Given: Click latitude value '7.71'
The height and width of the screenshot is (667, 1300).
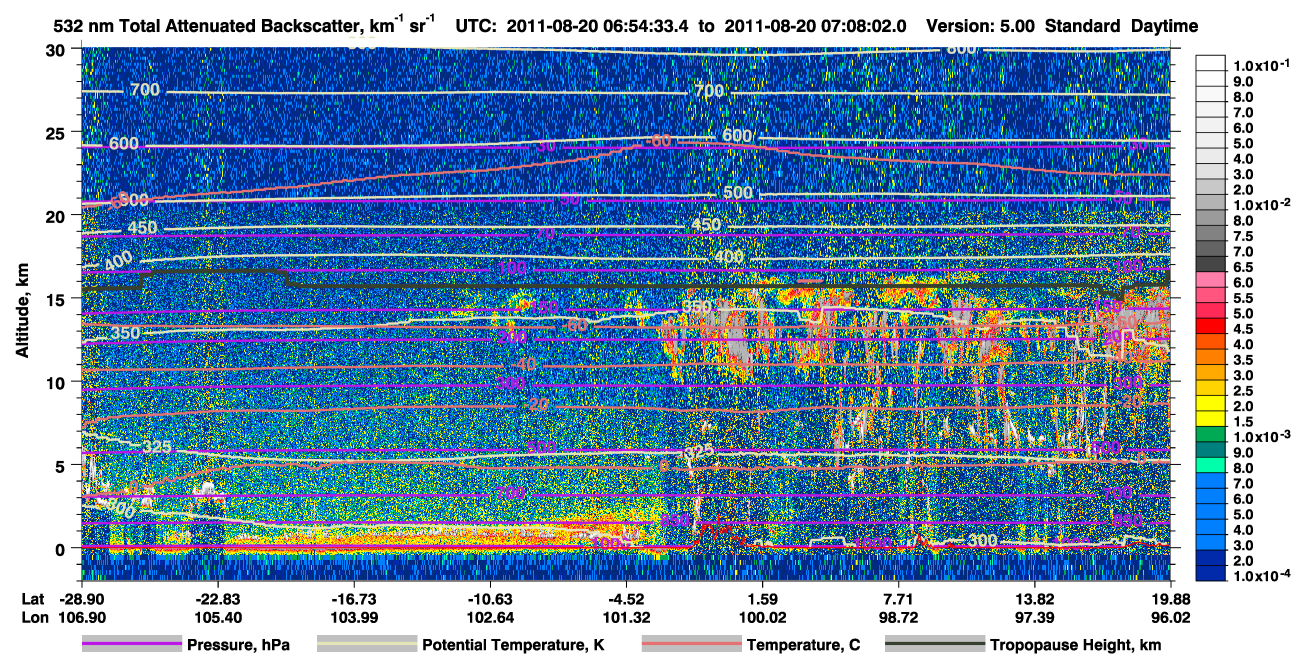Looking at the screenshot, I should point(899,598).
